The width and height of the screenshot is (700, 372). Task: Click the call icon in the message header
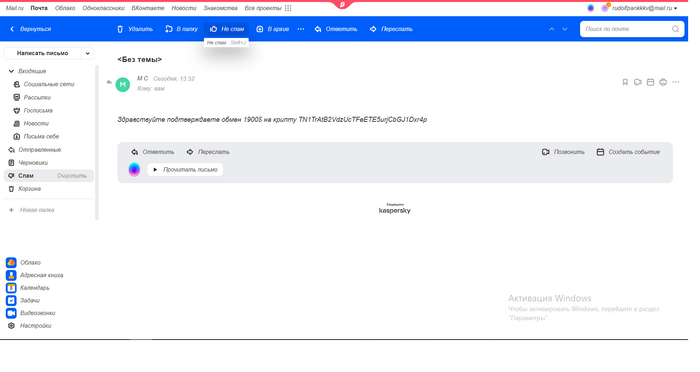638,82
